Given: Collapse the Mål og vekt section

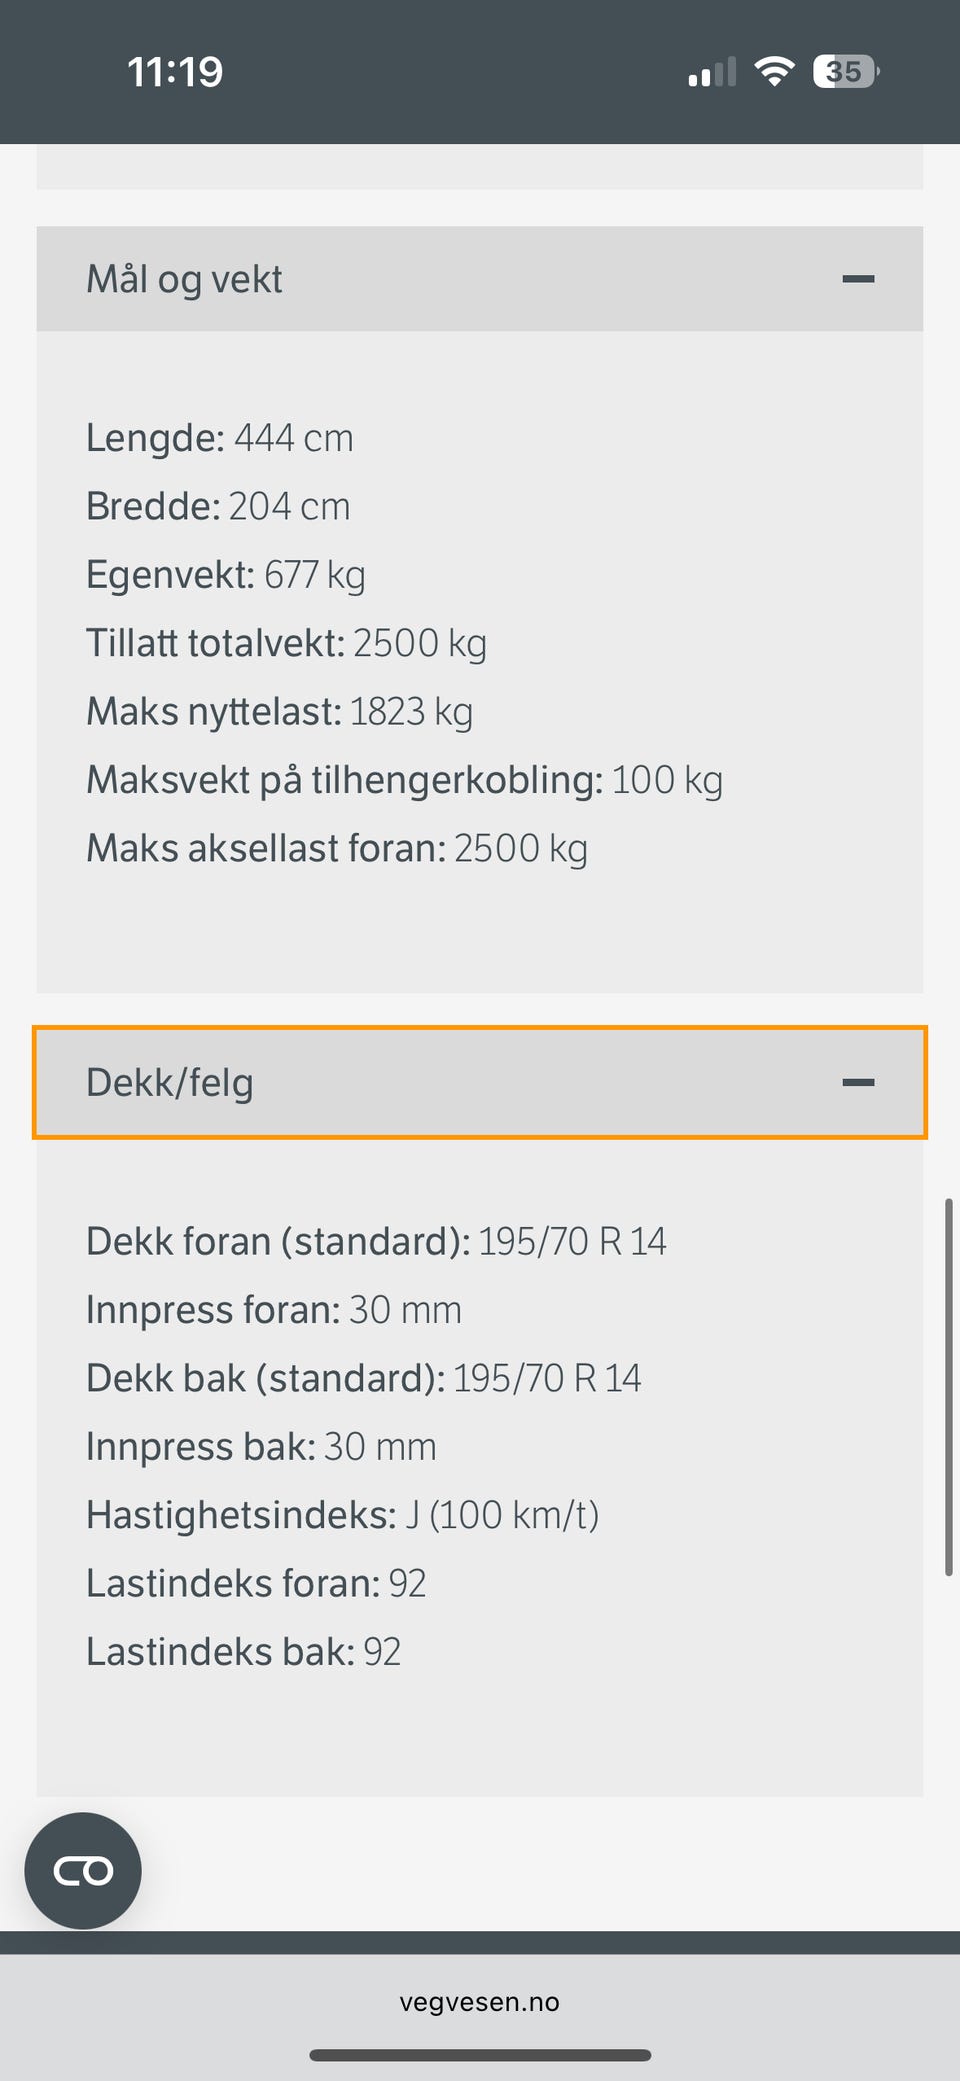Looking at the screenshot, I should point(478,279).
